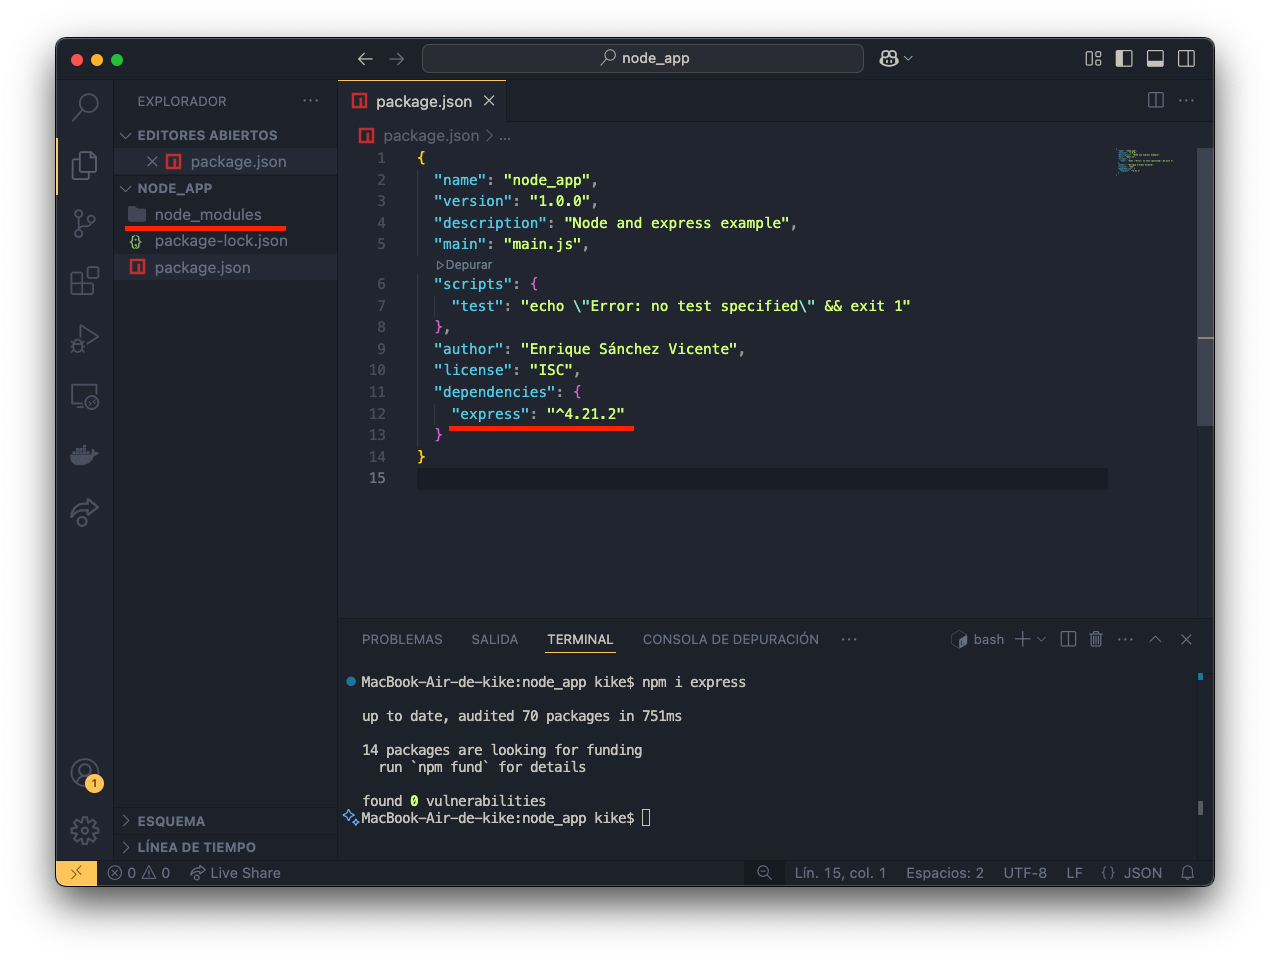The image size is (1270, 960).
Task: Open the Accounts menu with badge
Action: click(85, 773)
